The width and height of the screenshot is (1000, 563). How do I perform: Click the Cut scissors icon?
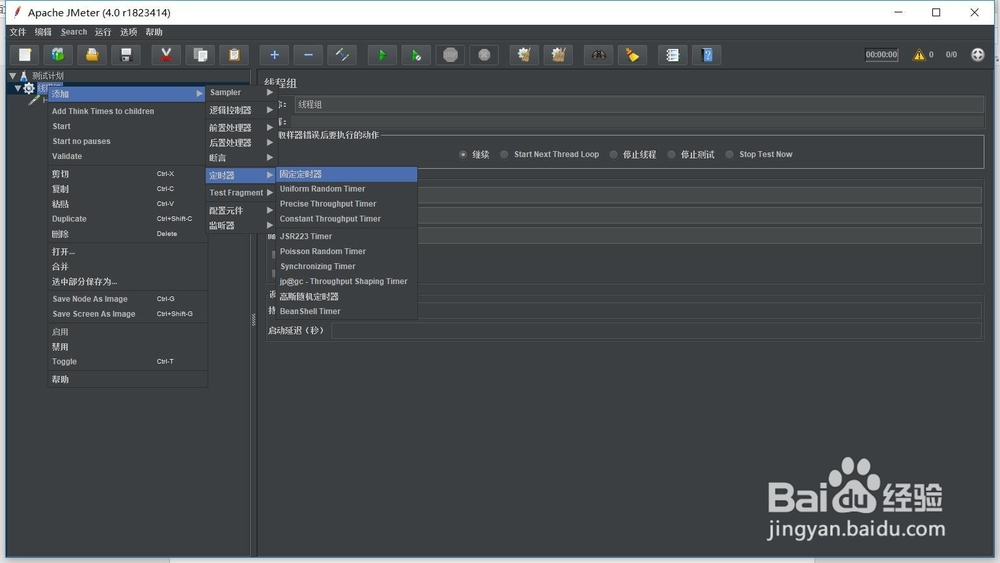166,55
